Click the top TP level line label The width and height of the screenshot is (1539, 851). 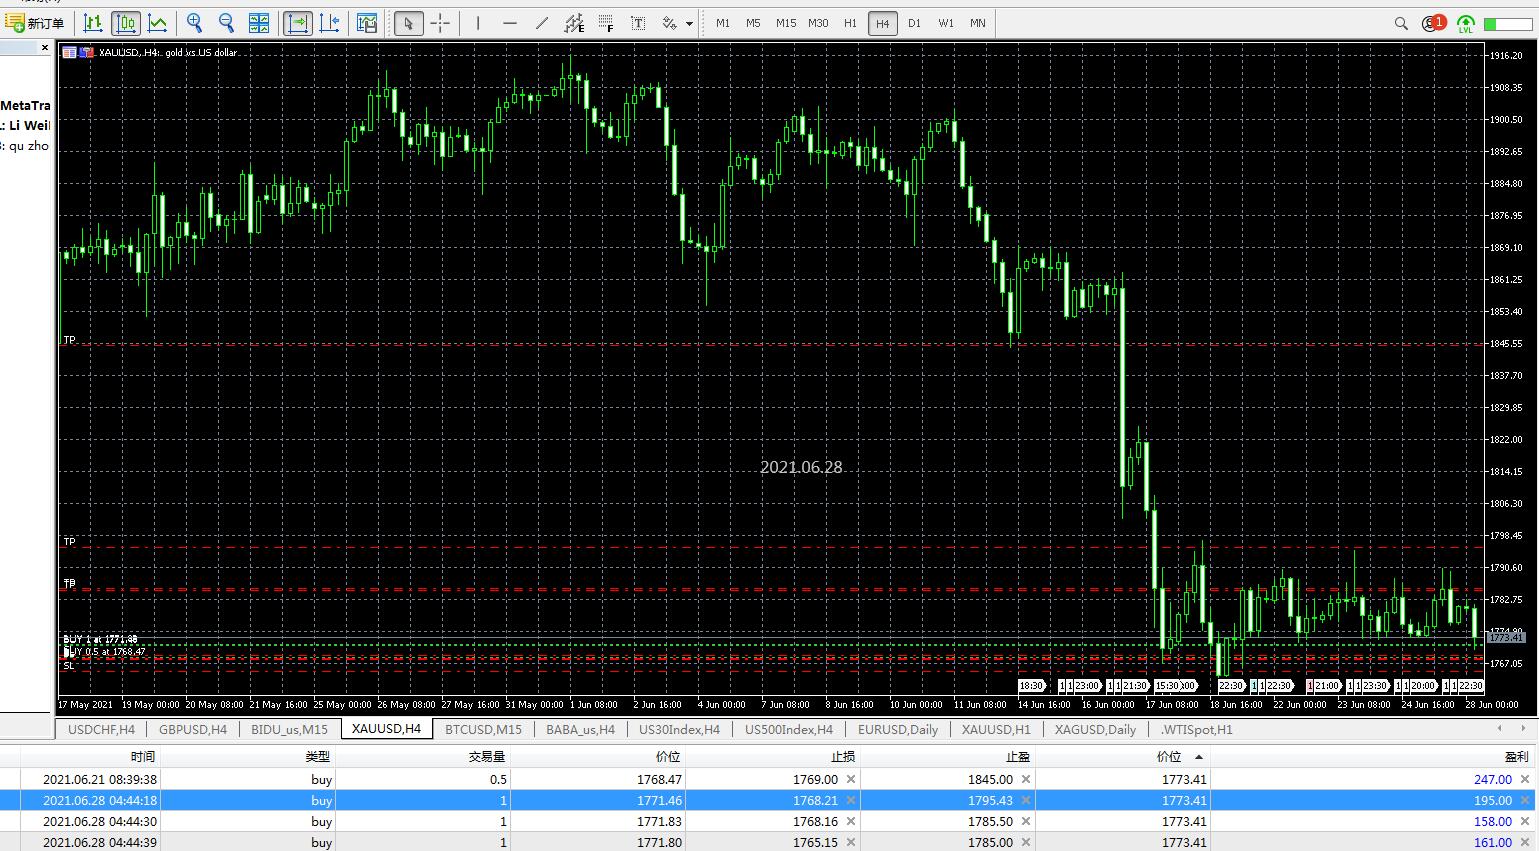pyautogui.click(x=69, y=340)
